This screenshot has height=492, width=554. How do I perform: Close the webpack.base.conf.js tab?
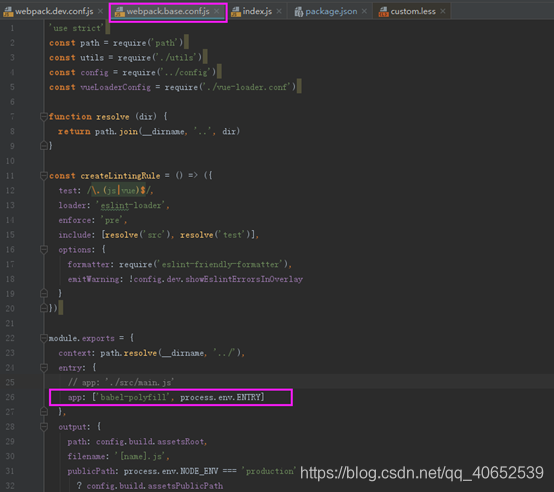click(x=217, y=11)
